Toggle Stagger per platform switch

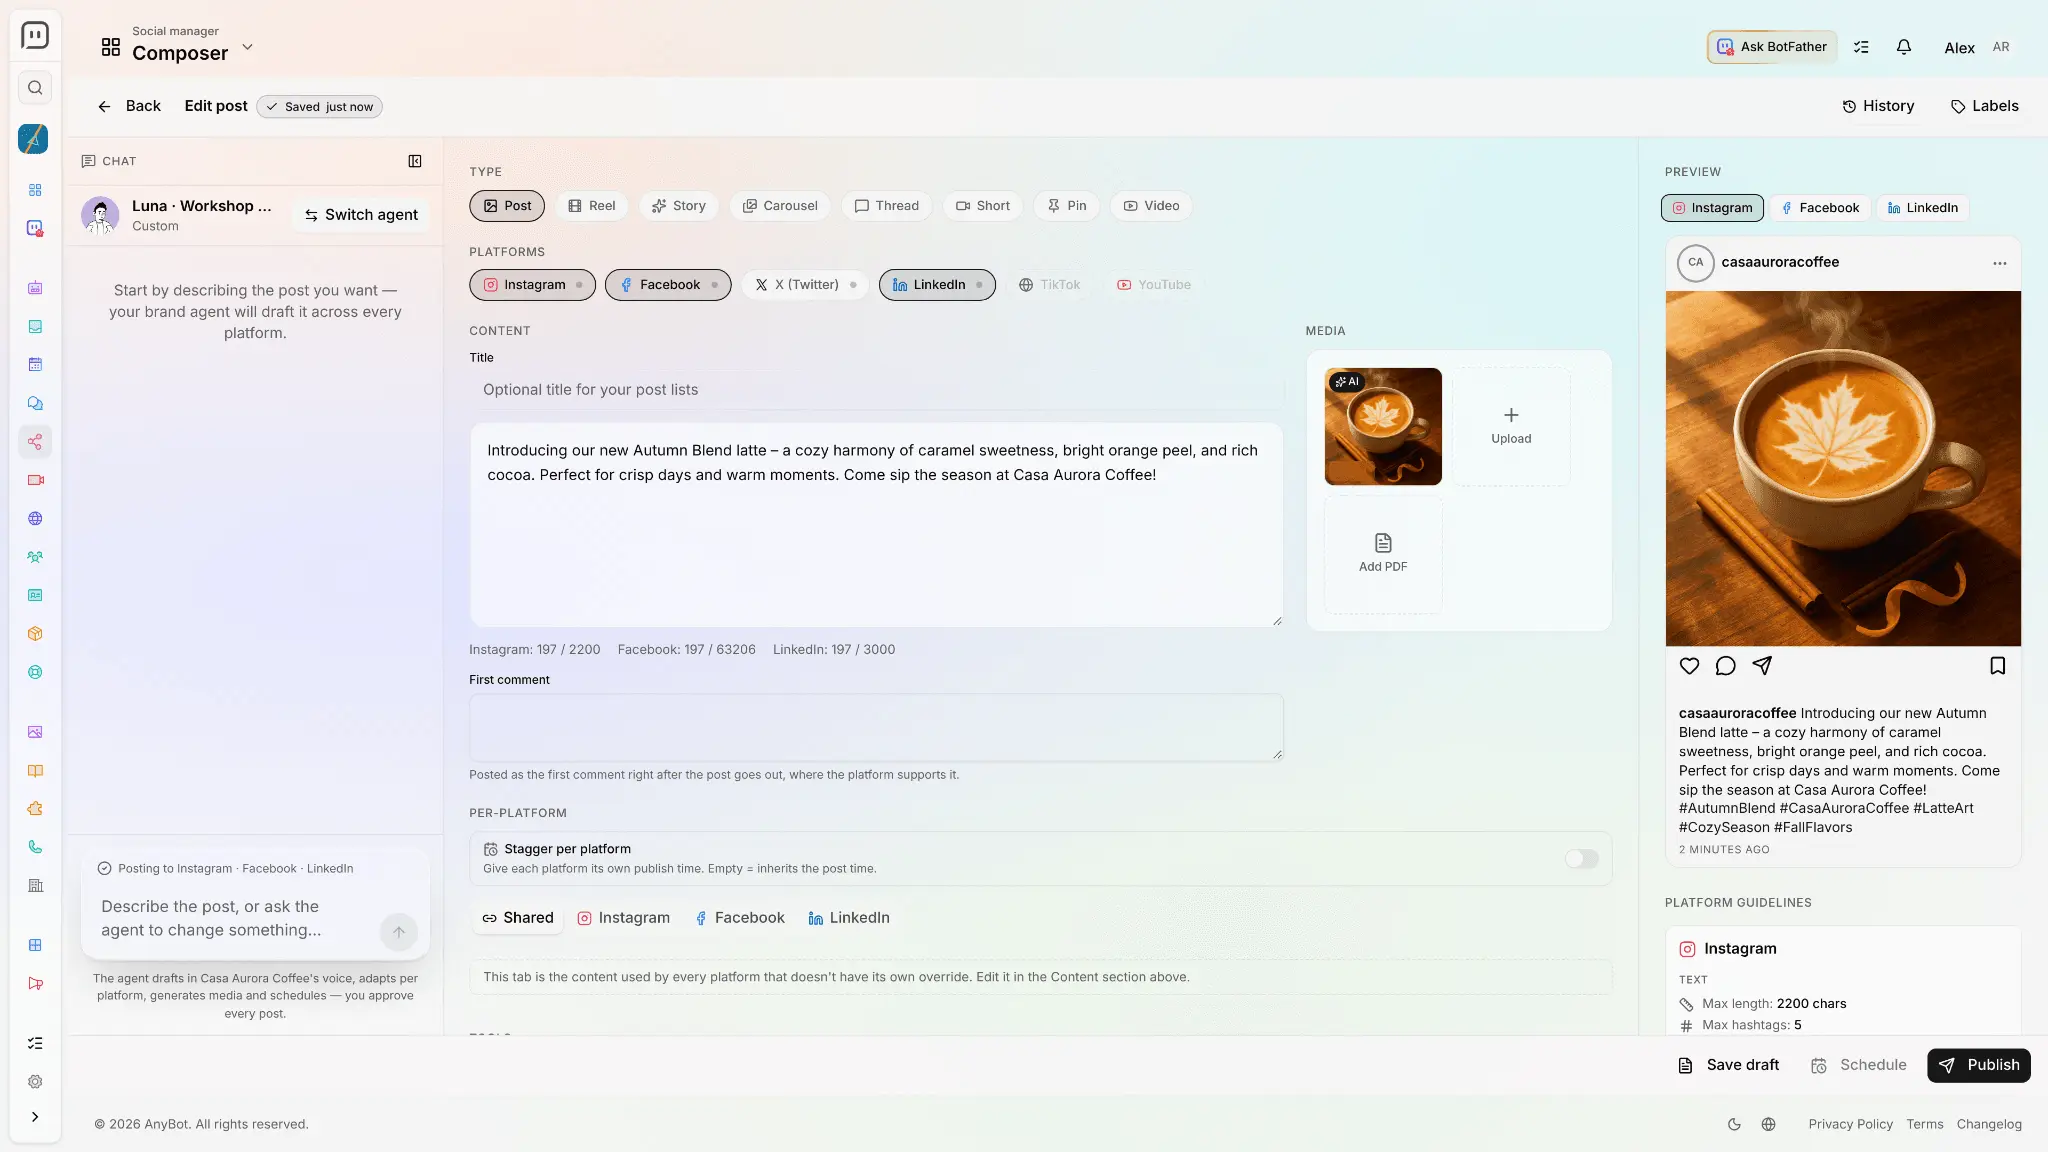(x=1581, y=859)
